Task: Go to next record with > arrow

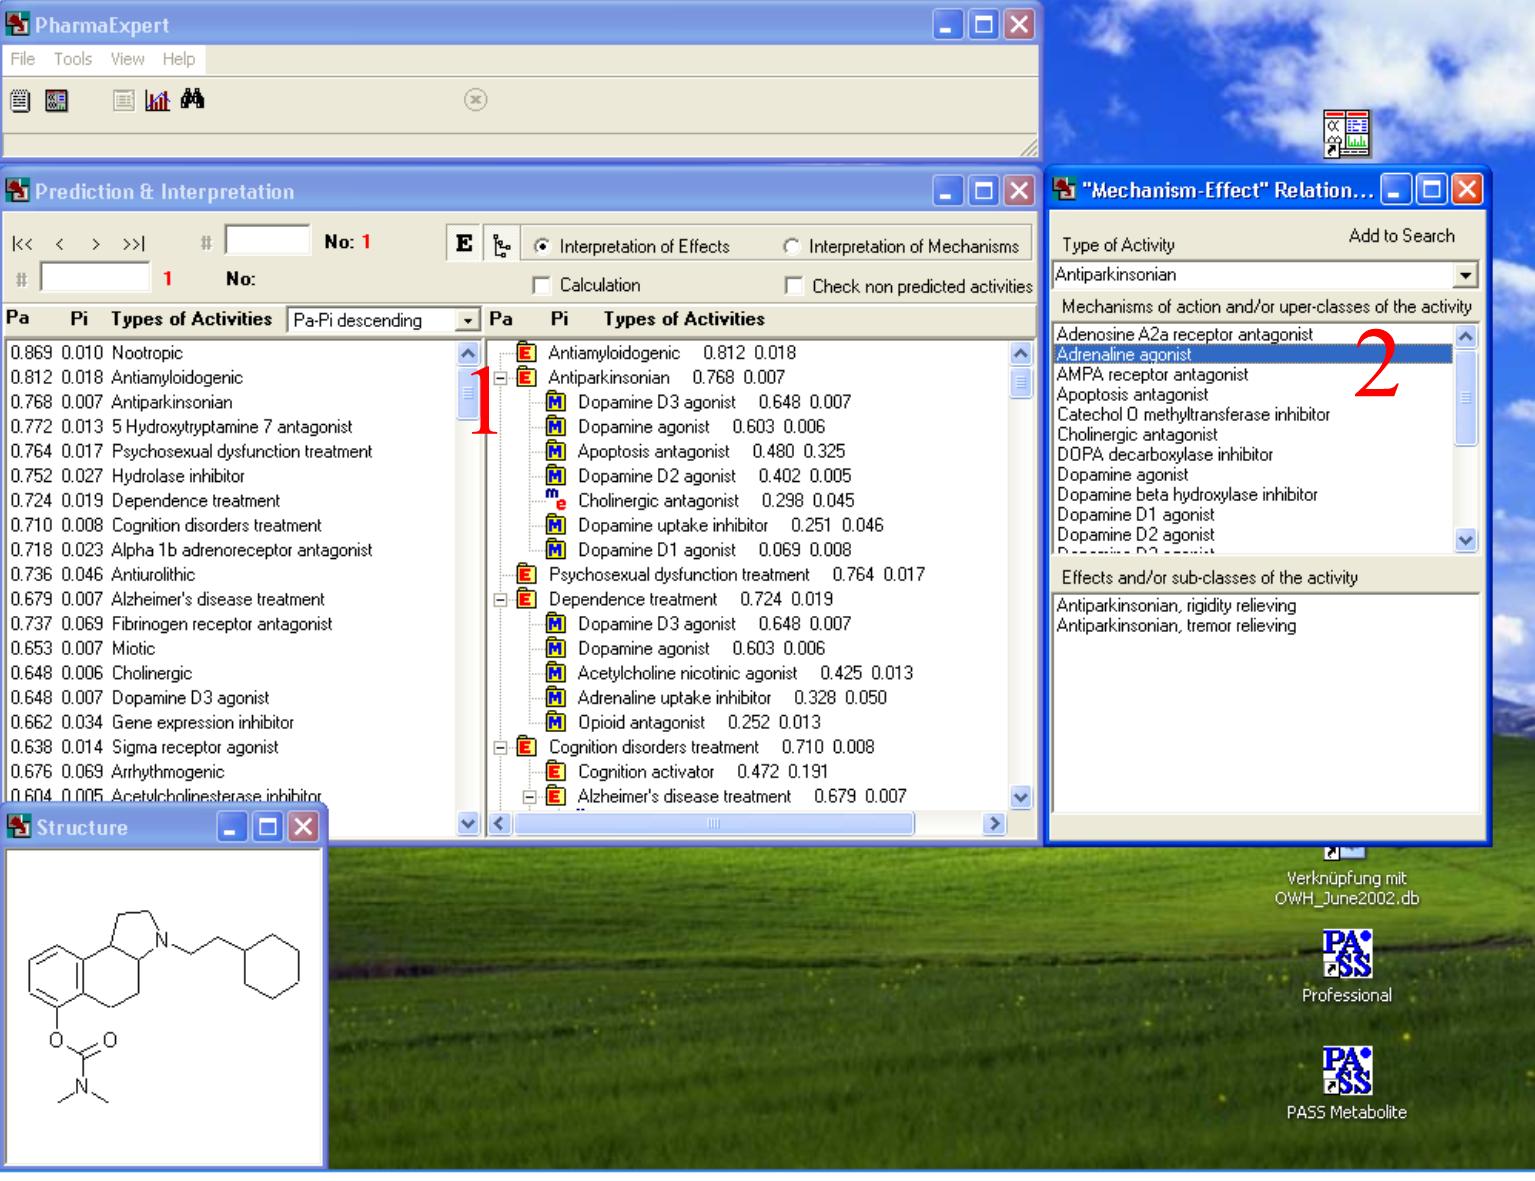Action: pyautogui.click(x=96, y=244)
